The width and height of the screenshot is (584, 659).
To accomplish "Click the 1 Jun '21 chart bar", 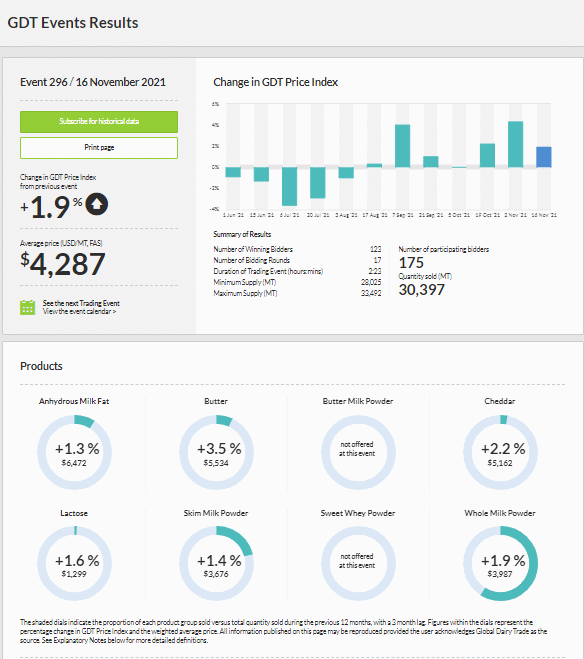I will click(233, 172).
